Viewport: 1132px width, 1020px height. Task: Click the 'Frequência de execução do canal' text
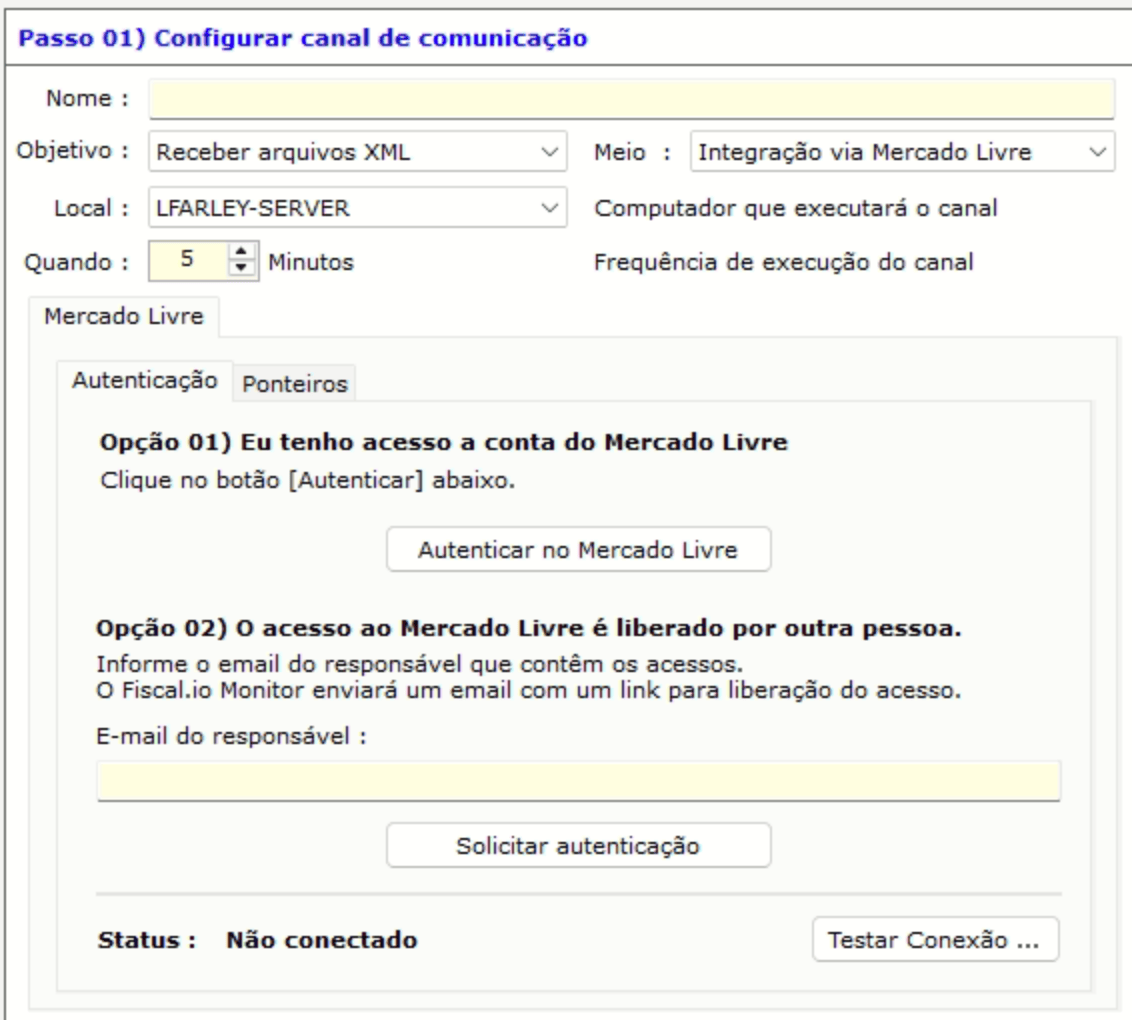point(784,262)
